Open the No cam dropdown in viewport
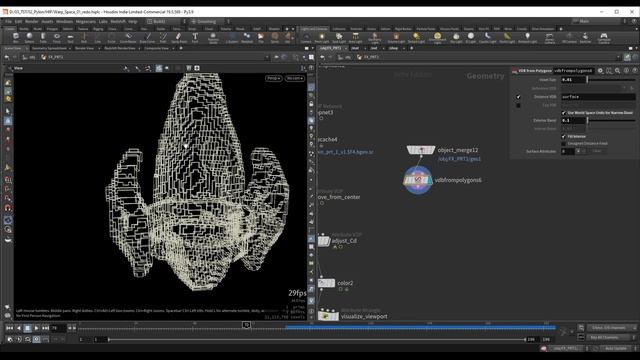 [295, 78]
